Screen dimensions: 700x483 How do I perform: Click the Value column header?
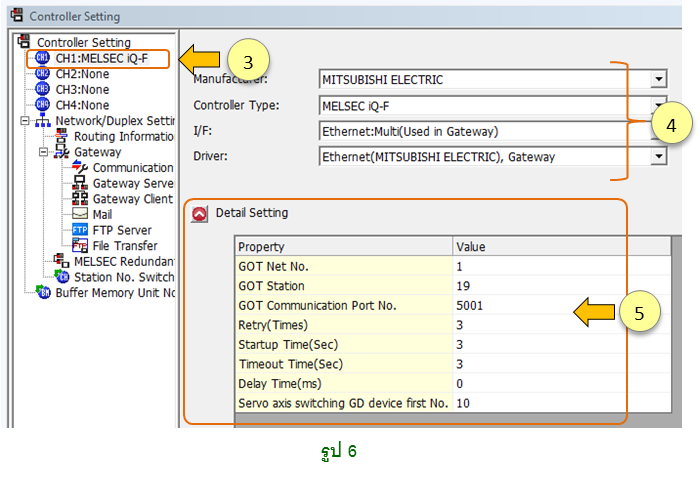pyautogui.click(x=562, y=246)
